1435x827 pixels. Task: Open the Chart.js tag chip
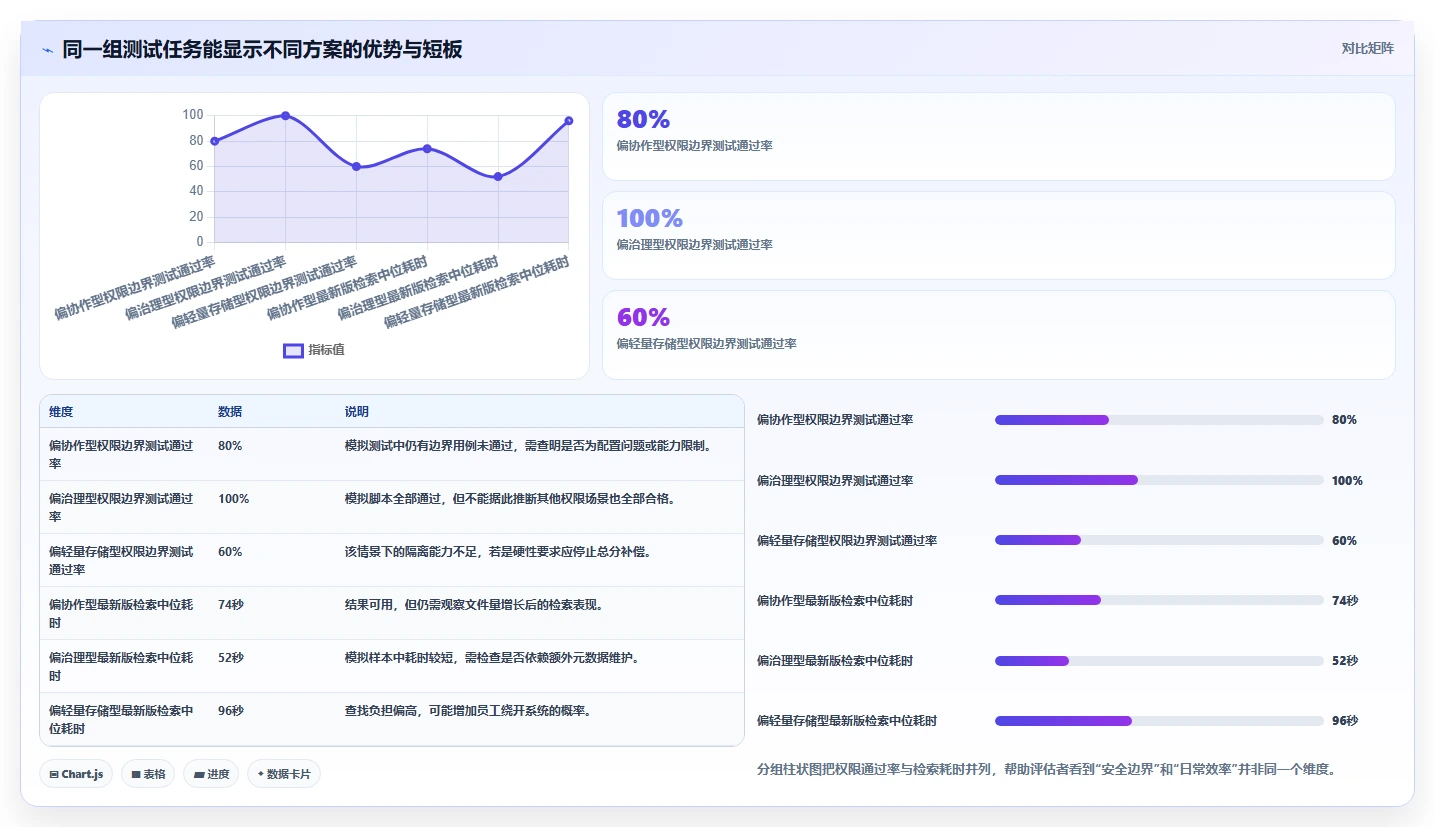pos(76,774)
